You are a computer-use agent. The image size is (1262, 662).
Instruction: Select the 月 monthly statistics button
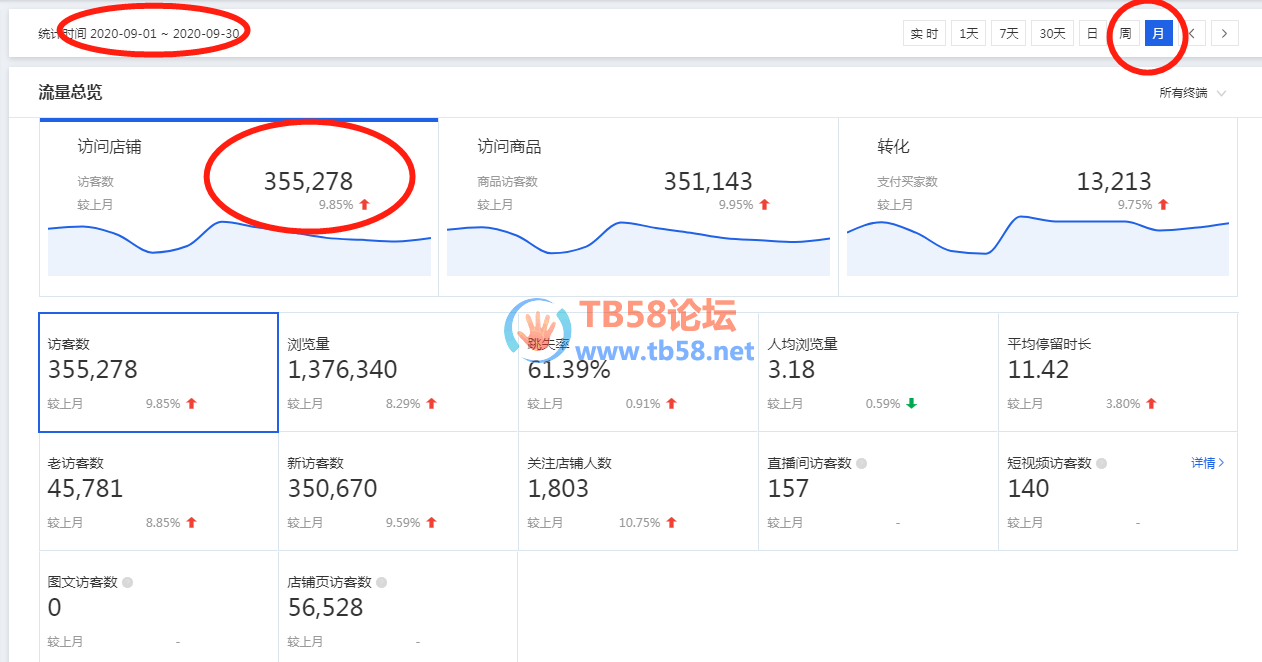(x=1158, y=33)
